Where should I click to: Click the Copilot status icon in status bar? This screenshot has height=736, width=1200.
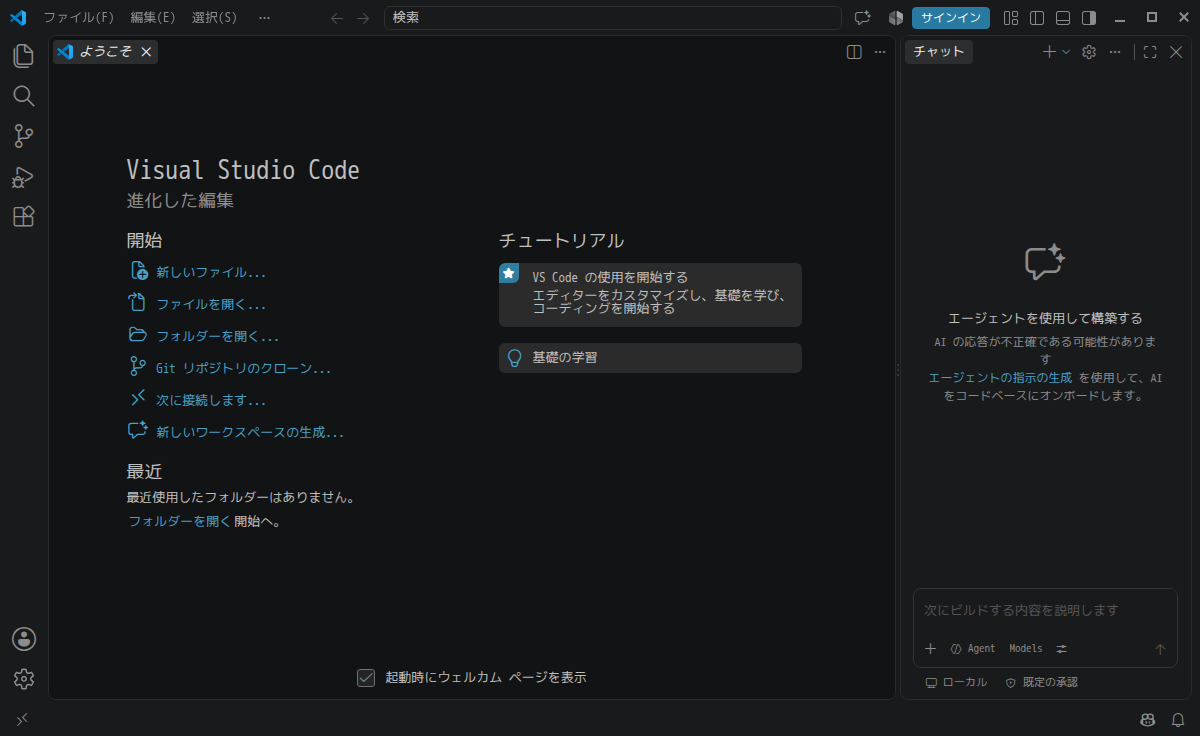1148,719
